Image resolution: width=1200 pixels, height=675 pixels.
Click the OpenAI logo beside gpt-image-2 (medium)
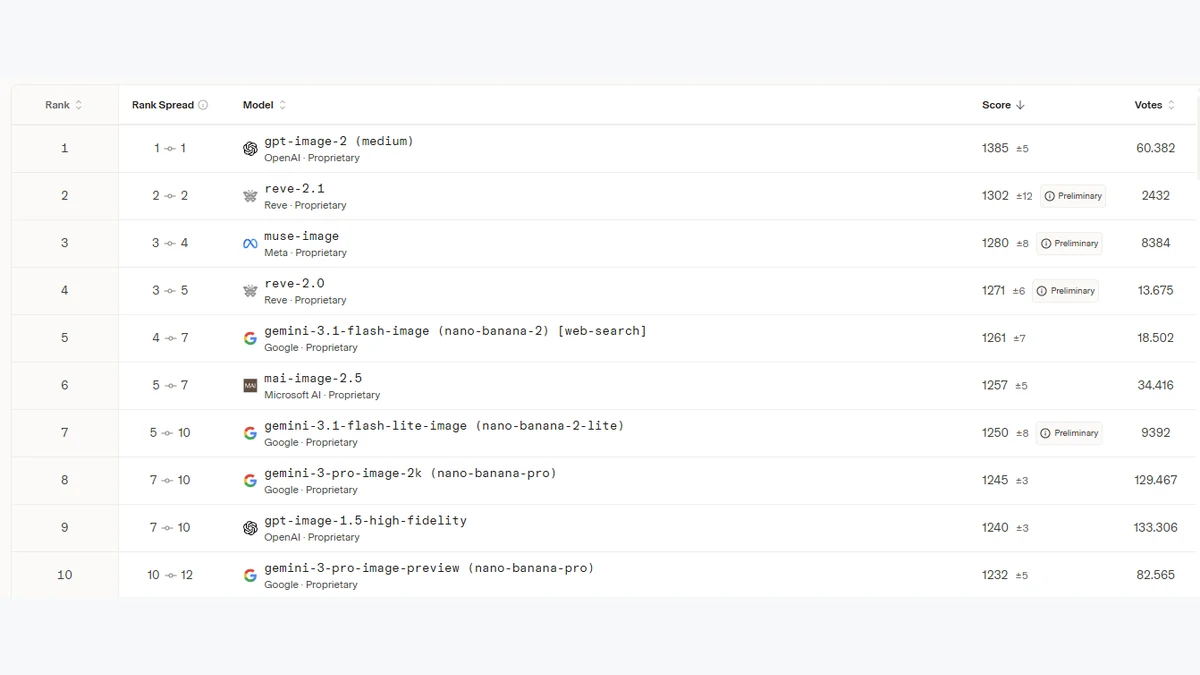250,149
